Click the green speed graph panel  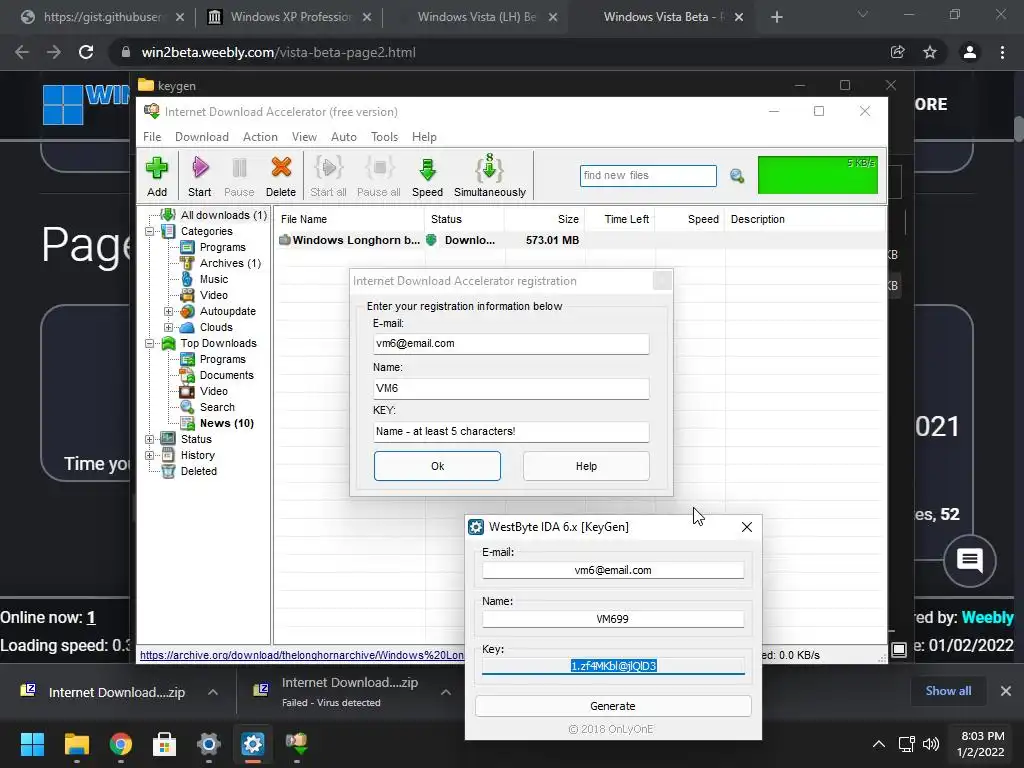[818, 175]
